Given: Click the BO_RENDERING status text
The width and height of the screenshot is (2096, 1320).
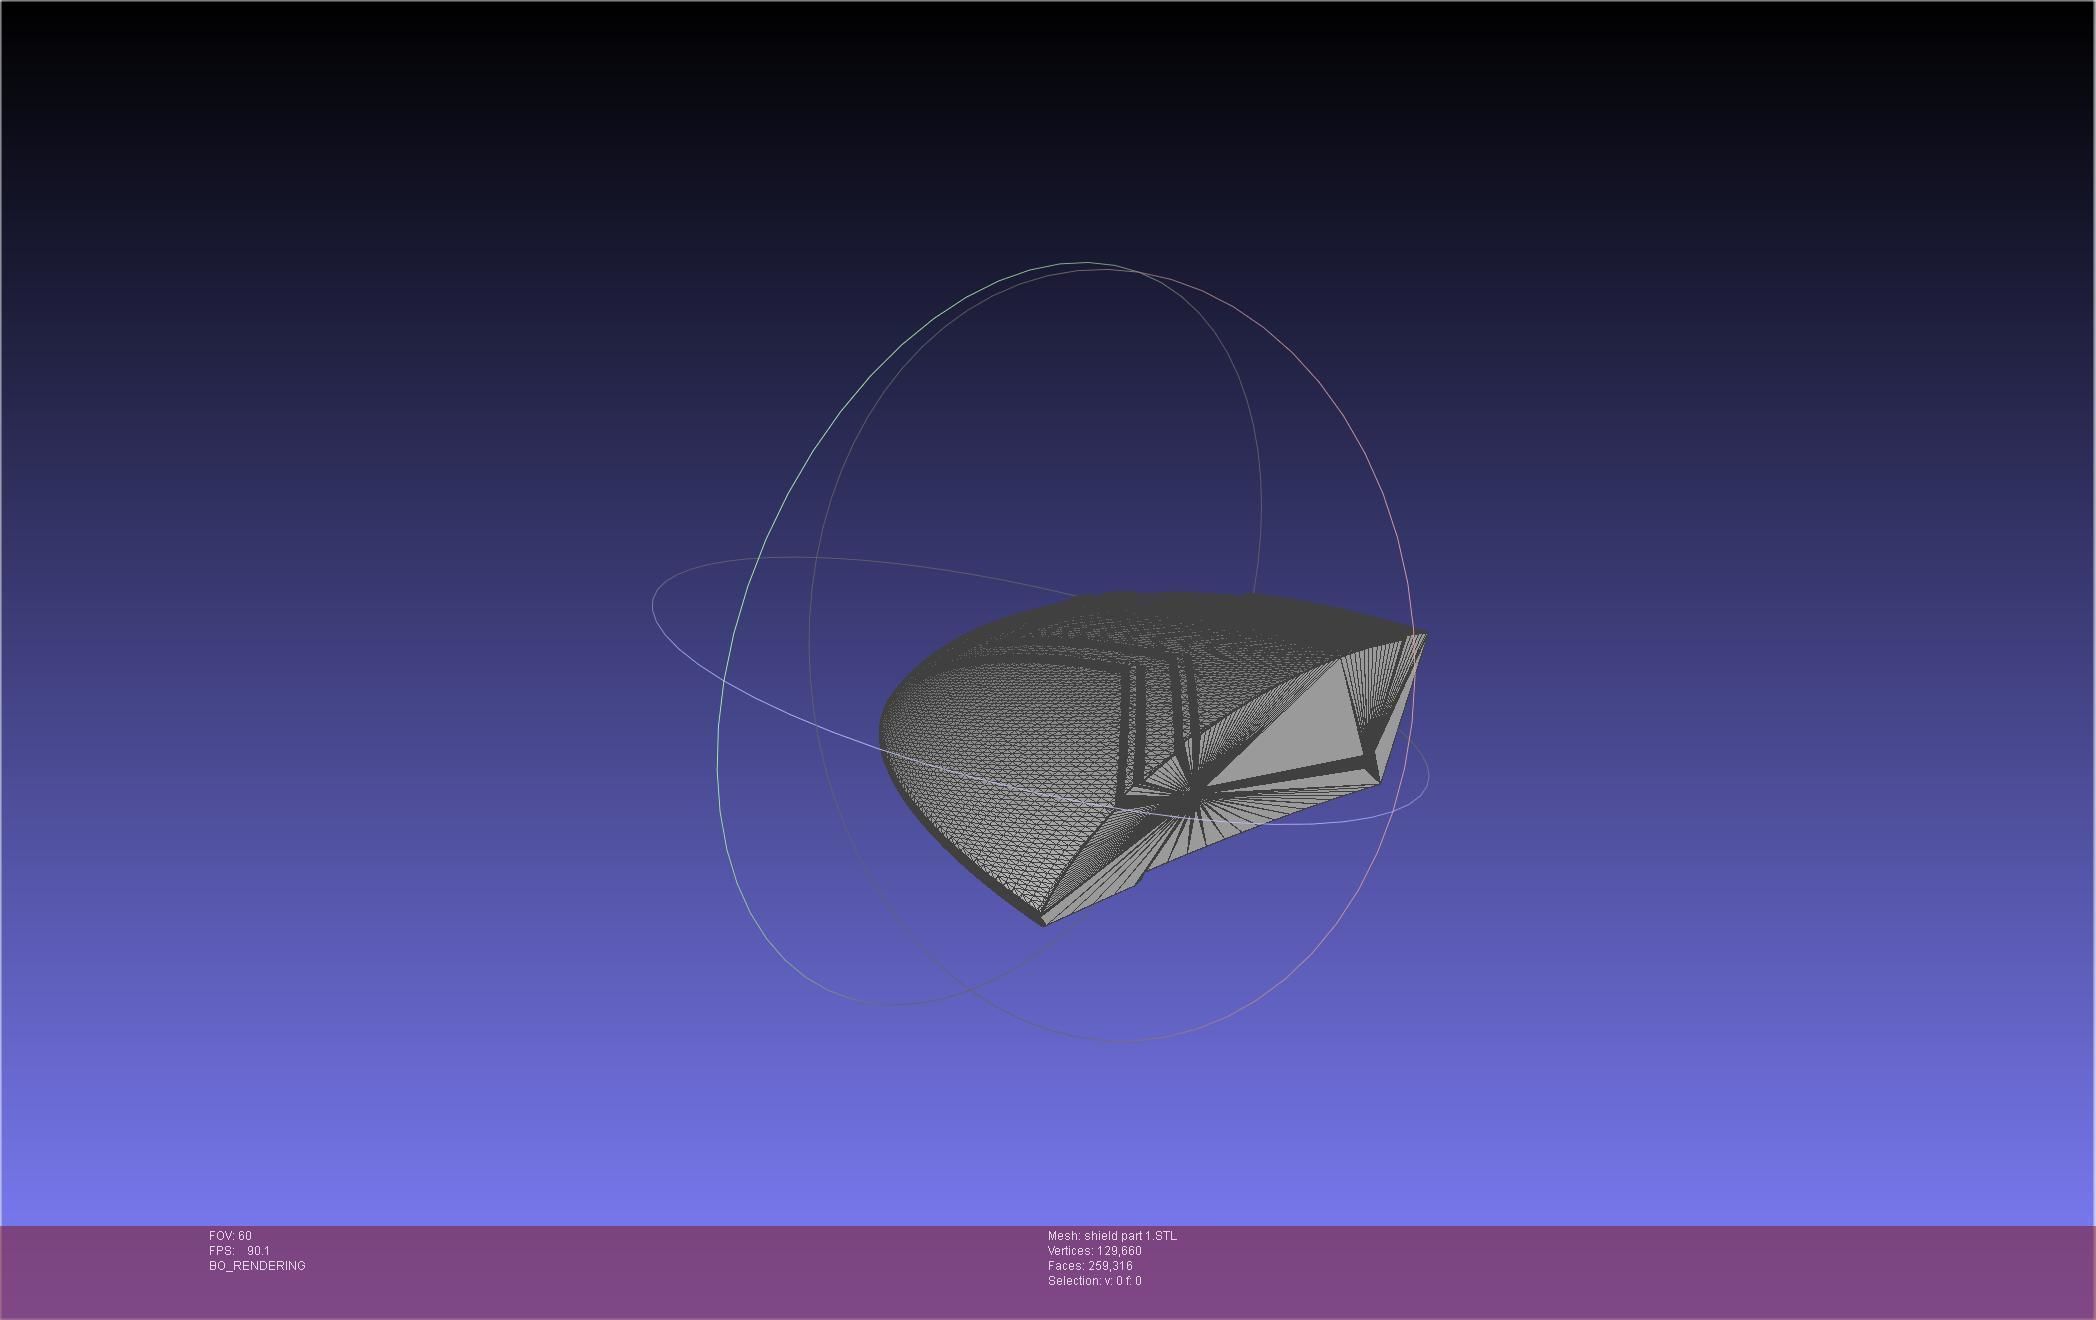Looking at the screenshot, I should (x=257, y=1266).
